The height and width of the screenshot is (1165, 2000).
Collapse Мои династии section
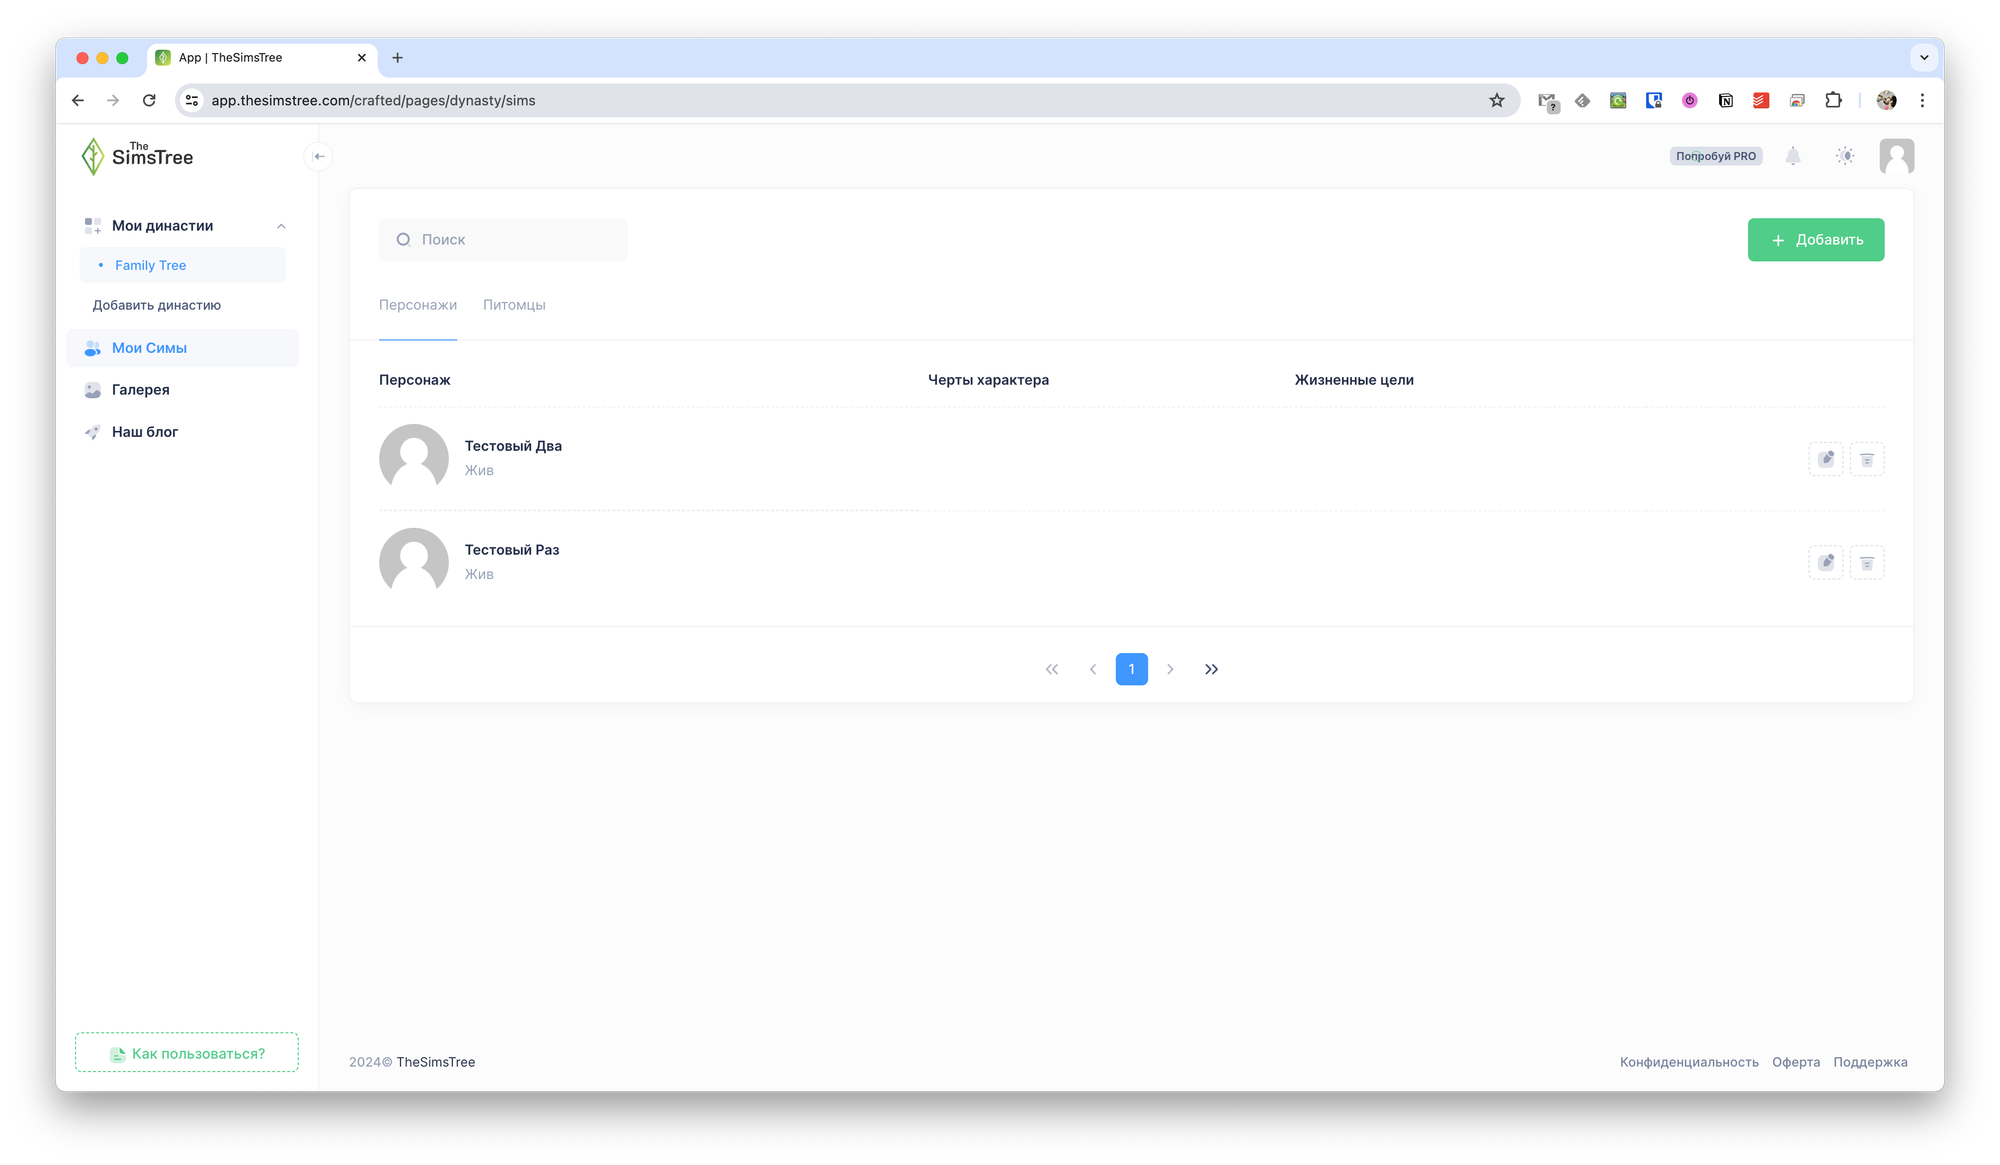pyautogui.click(x=281, y=226)
